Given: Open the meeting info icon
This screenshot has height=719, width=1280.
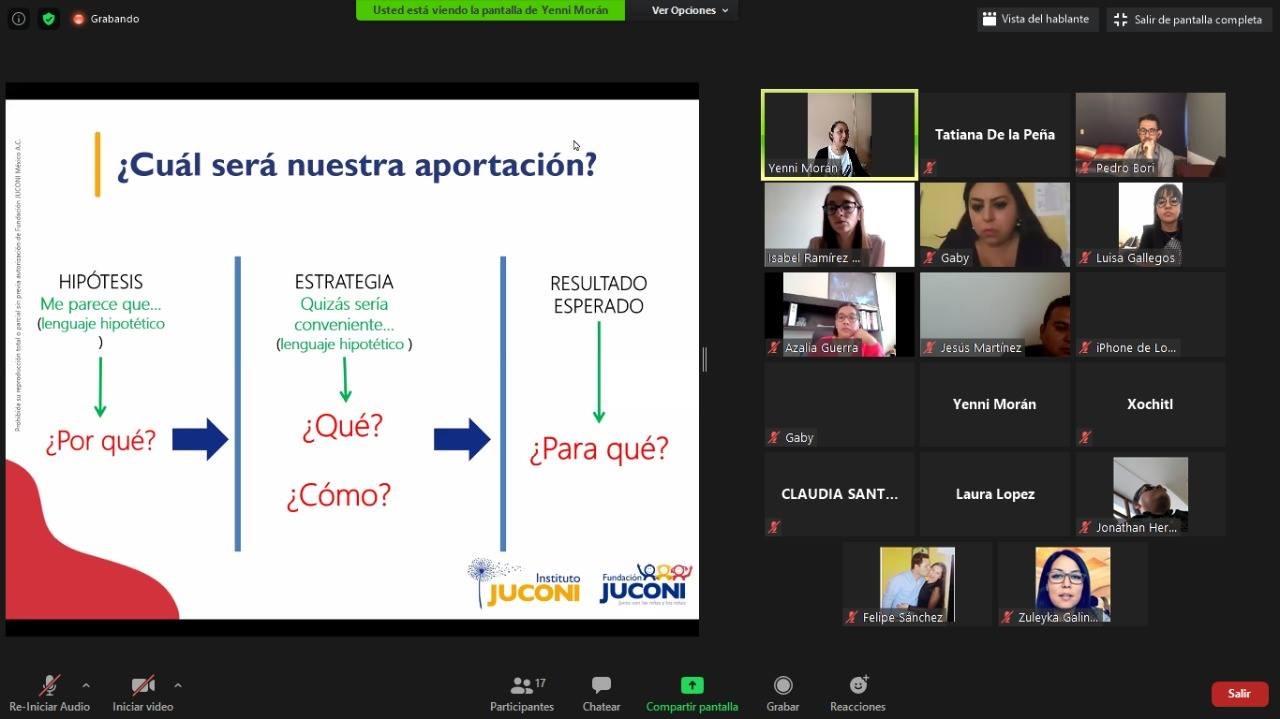Looking at the screenshot, I should coord(18,19).
